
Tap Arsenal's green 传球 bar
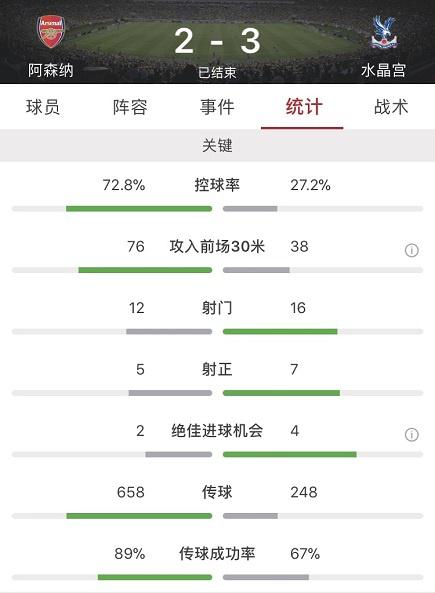click(x=139, y=516)
